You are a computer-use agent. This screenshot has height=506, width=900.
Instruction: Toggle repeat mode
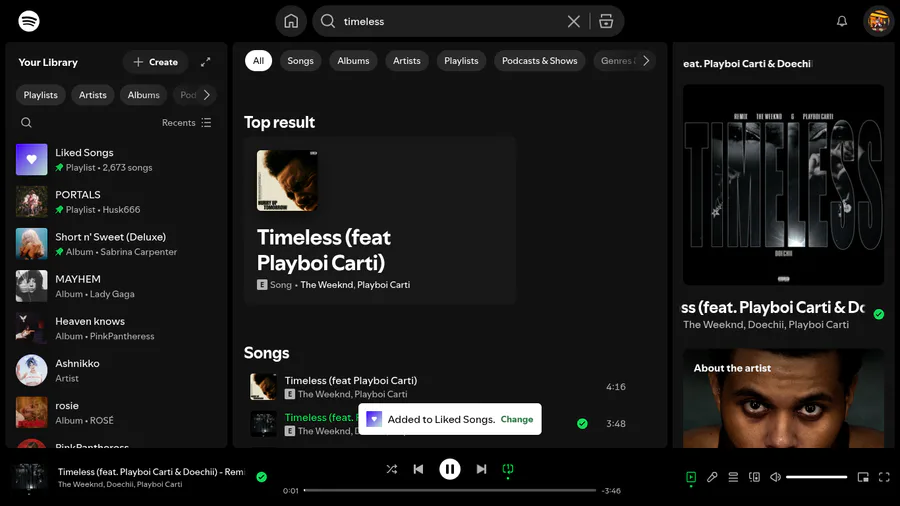coord(508,469)
